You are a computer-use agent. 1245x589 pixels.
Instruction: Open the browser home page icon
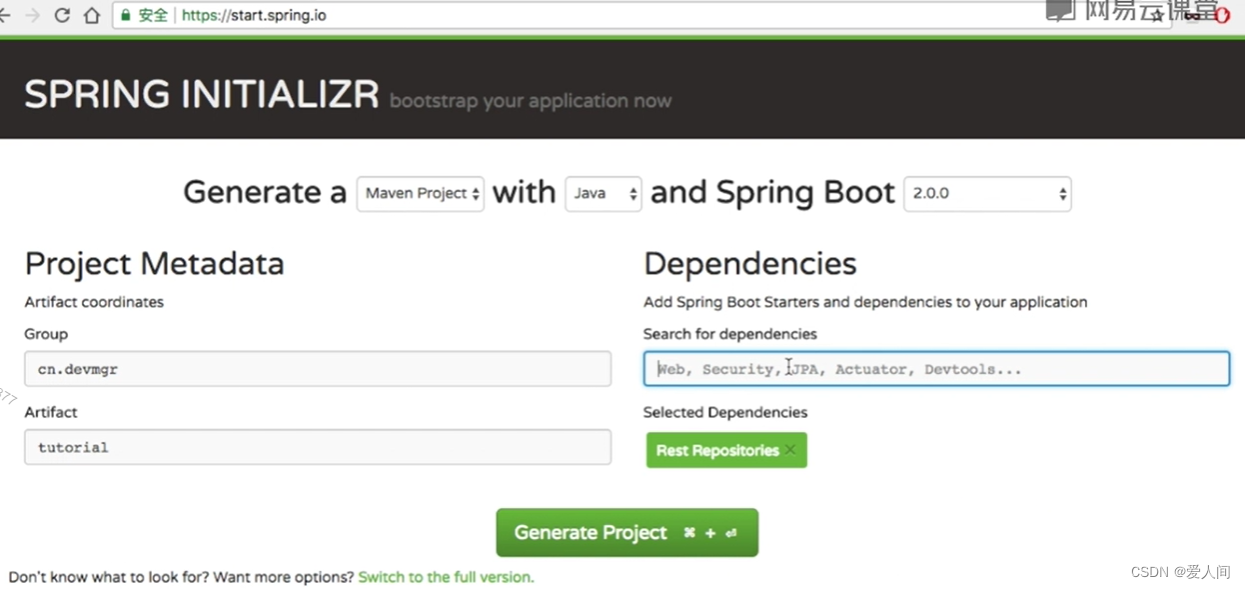tap(91, 15)
